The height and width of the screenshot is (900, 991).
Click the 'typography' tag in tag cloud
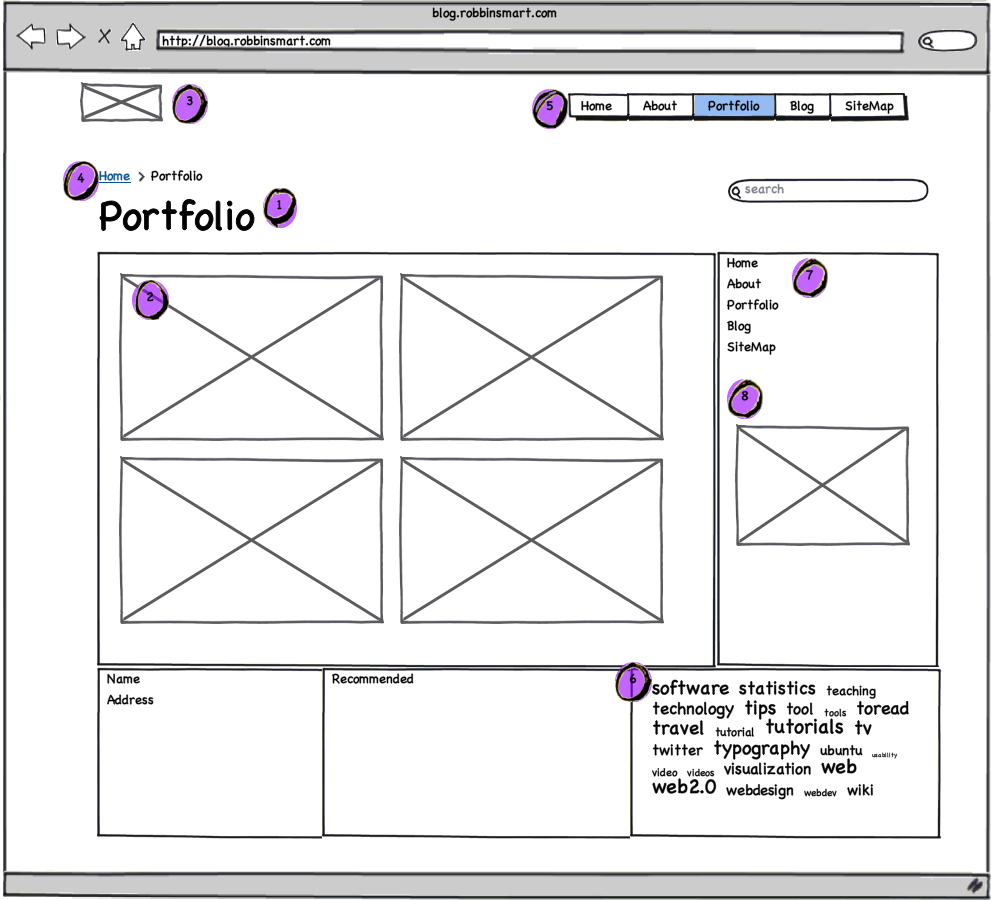click(761, 749)
